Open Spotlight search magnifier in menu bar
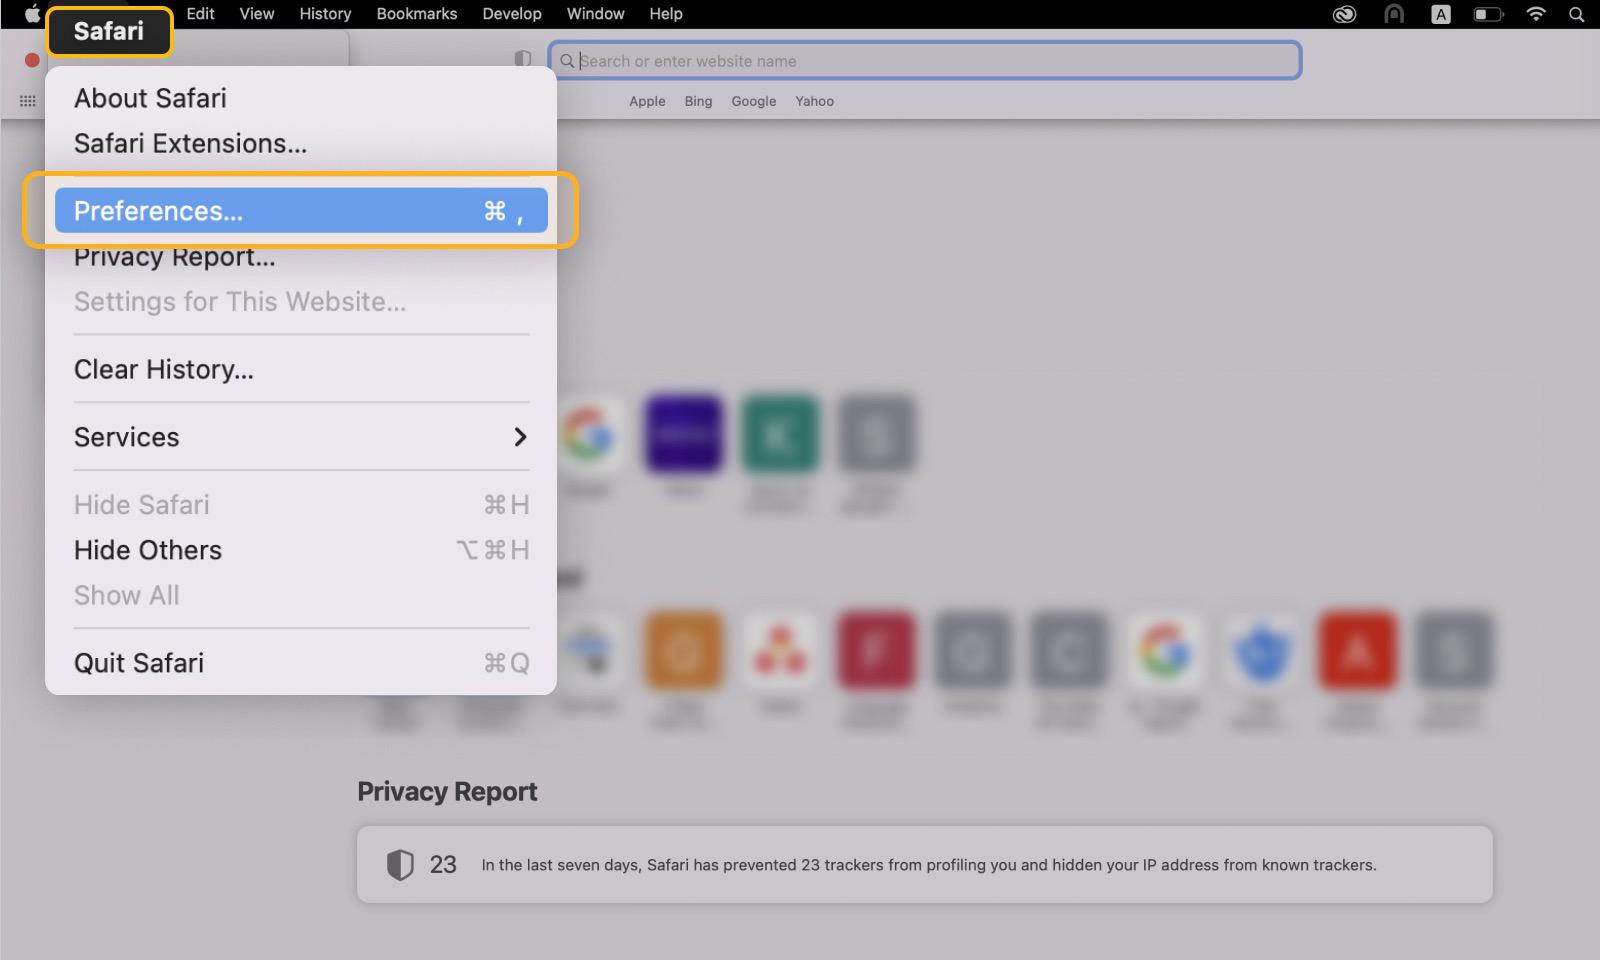Image resolution: width=1600 pixels, height=960 pixels. click(x=1576, y=14)
